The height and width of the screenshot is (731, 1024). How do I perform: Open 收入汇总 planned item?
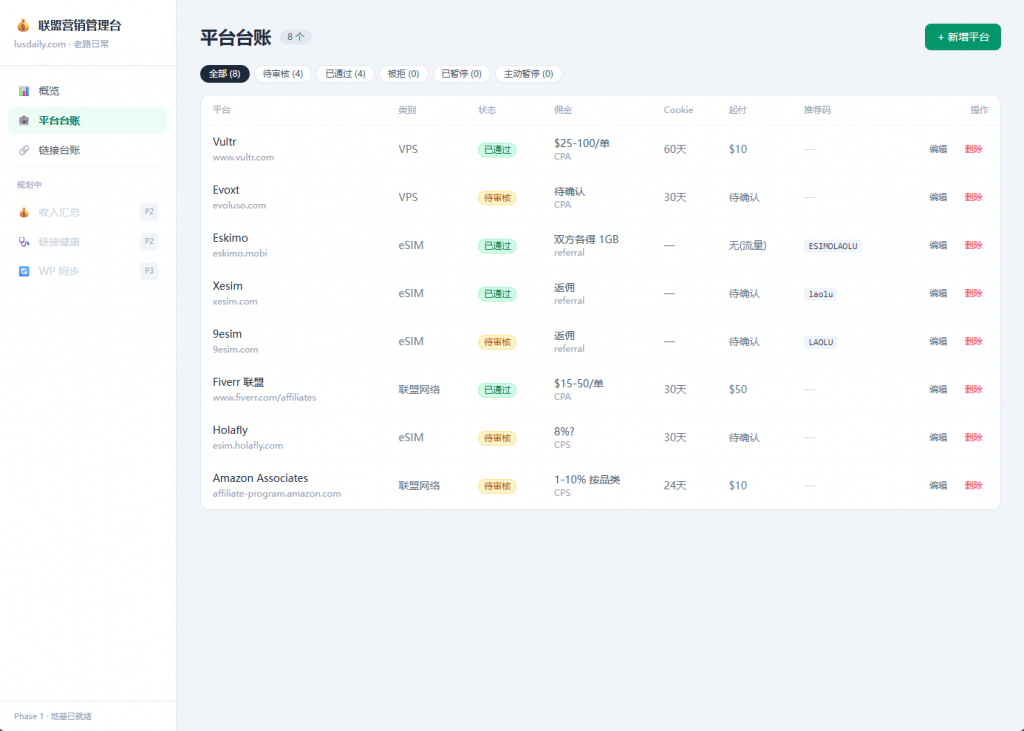coord(88,212)
